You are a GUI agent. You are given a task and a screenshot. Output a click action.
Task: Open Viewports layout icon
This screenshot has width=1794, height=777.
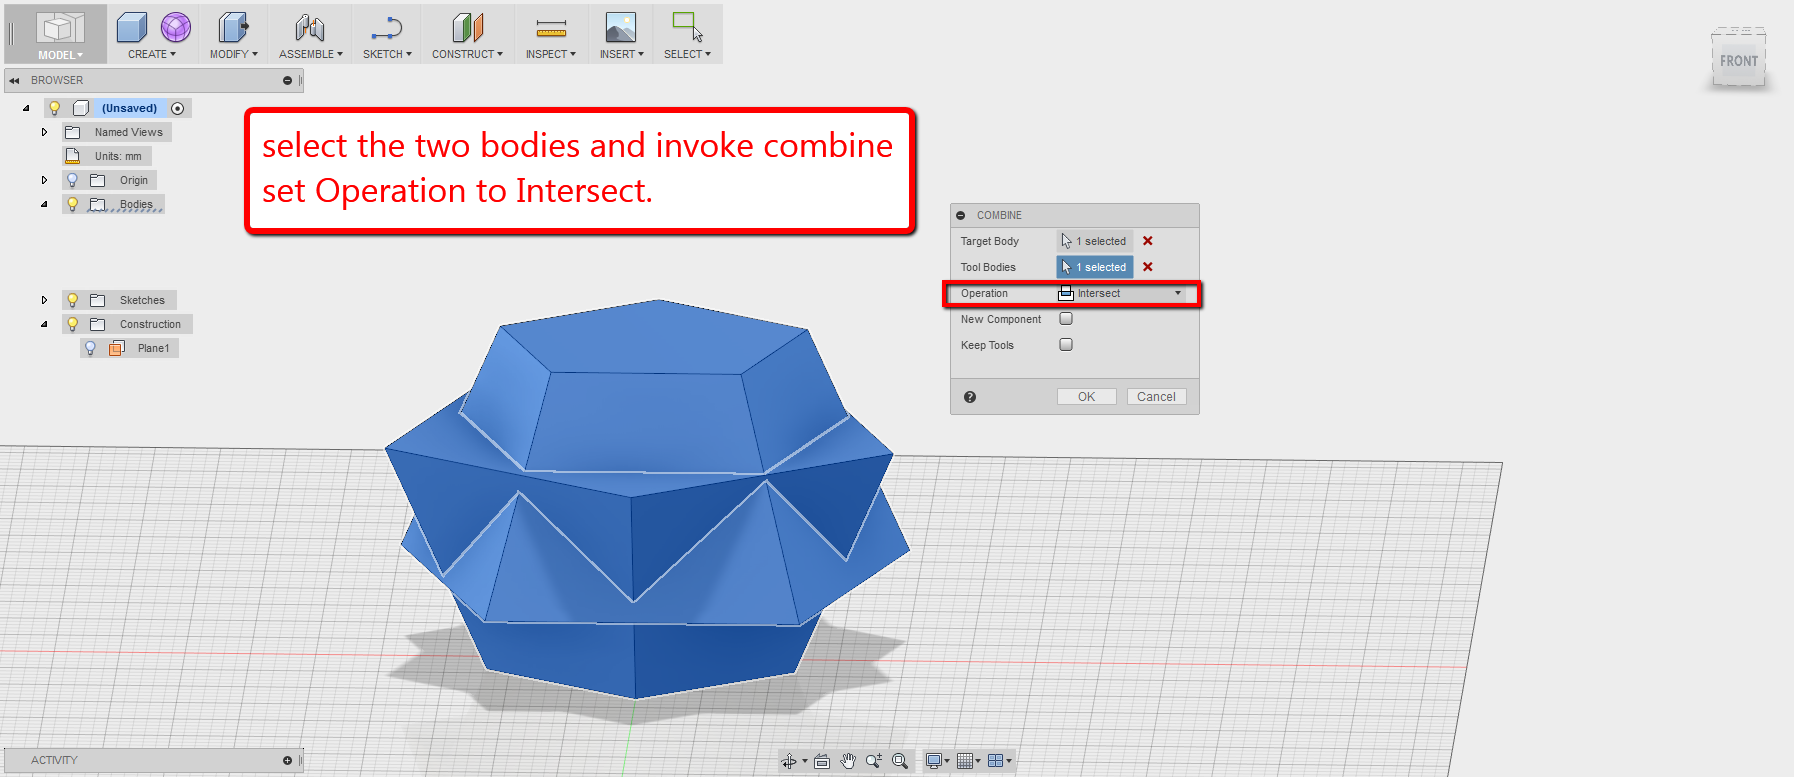(x=995, y=761)
